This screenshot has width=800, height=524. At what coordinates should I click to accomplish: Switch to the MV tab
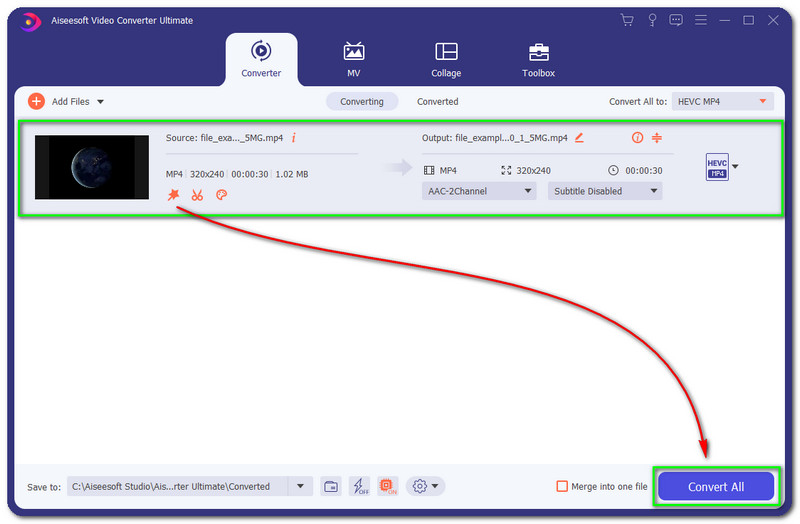pyautogui.click(x=353, y=59)
